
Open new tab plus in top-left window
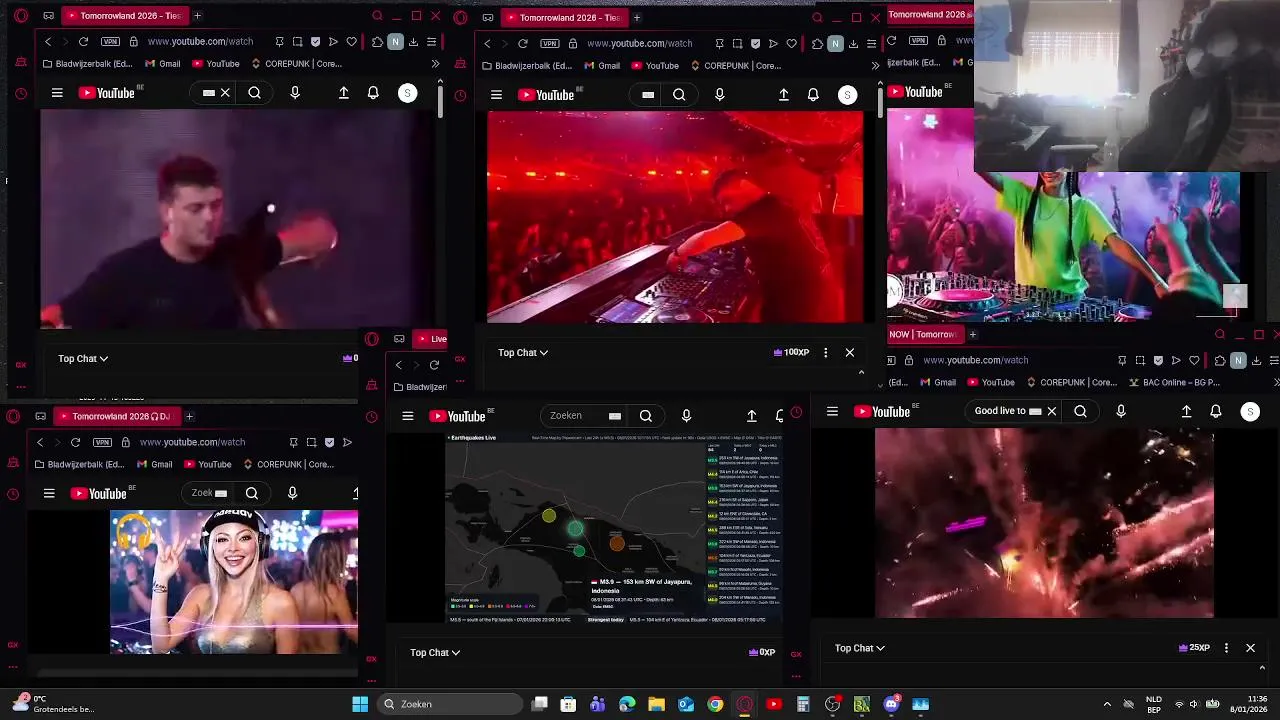197,16
